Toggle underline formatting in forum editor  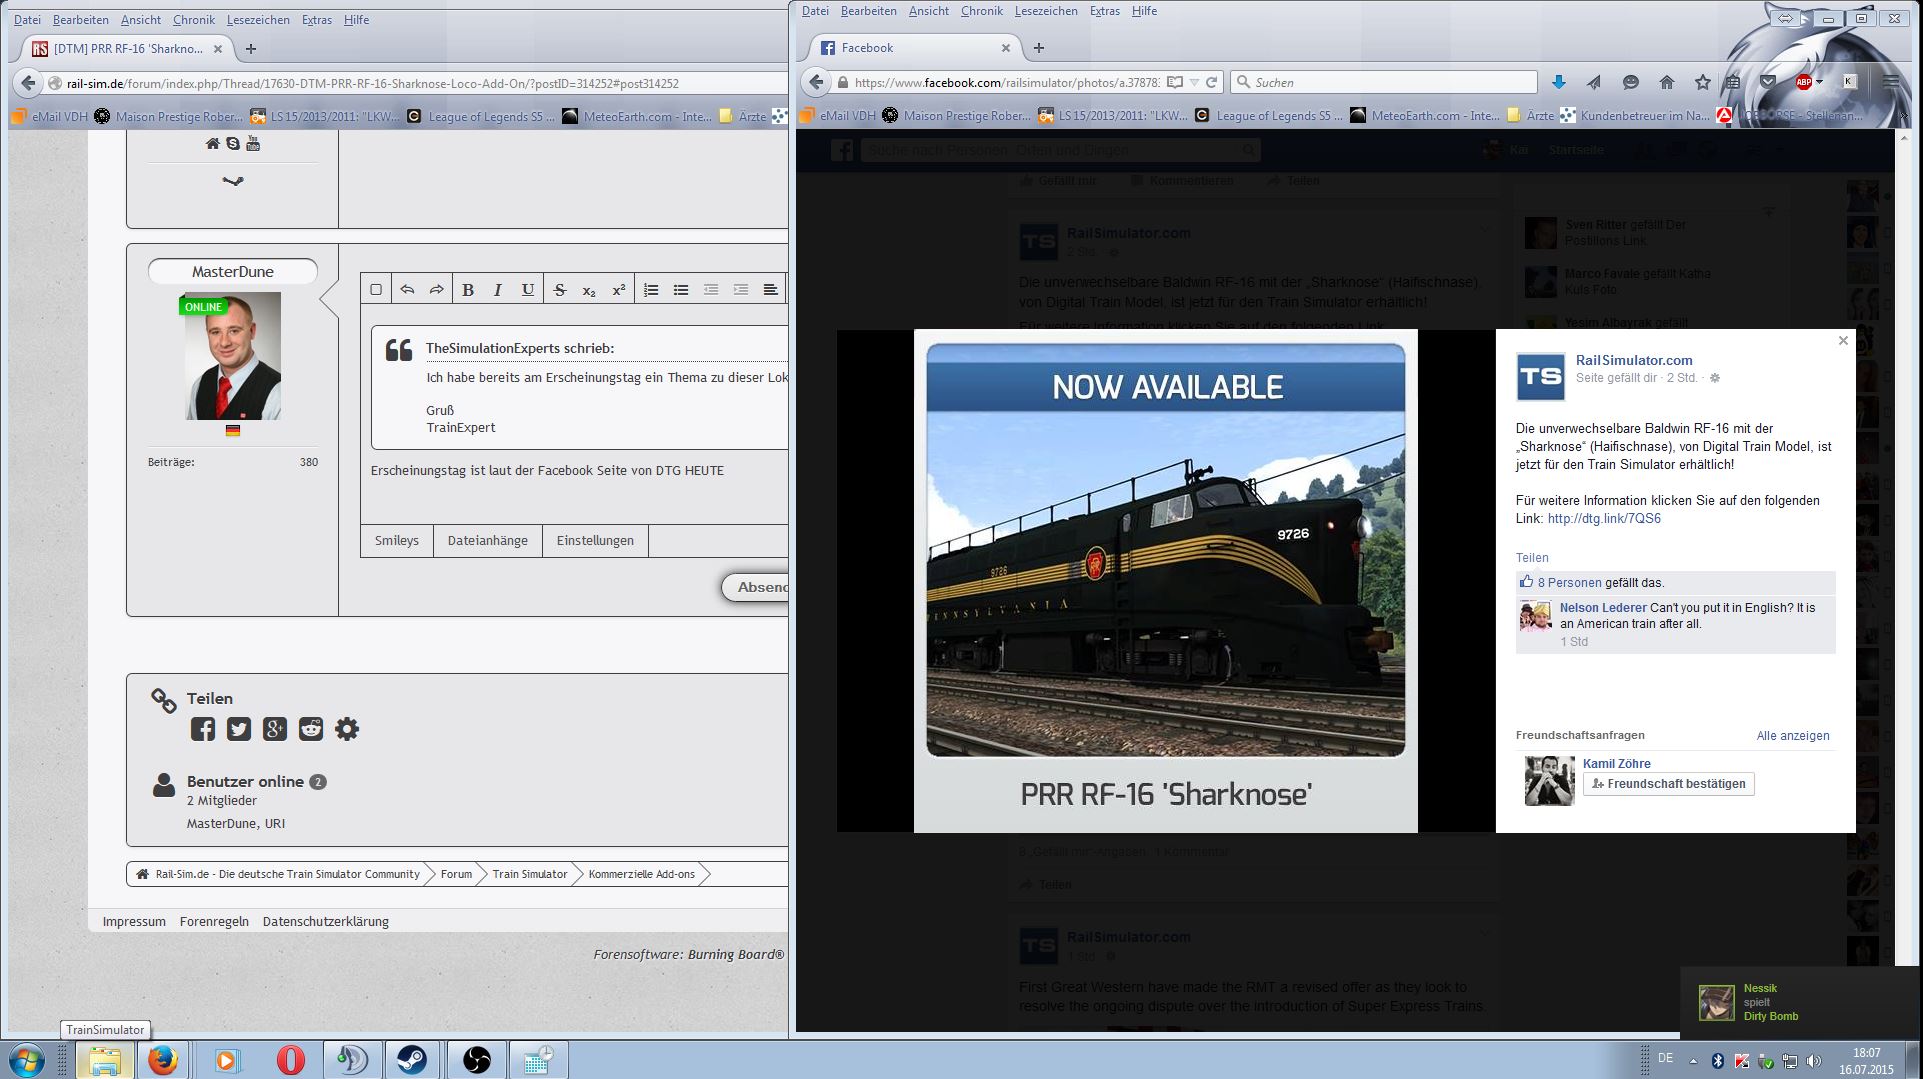pos(528,290)
